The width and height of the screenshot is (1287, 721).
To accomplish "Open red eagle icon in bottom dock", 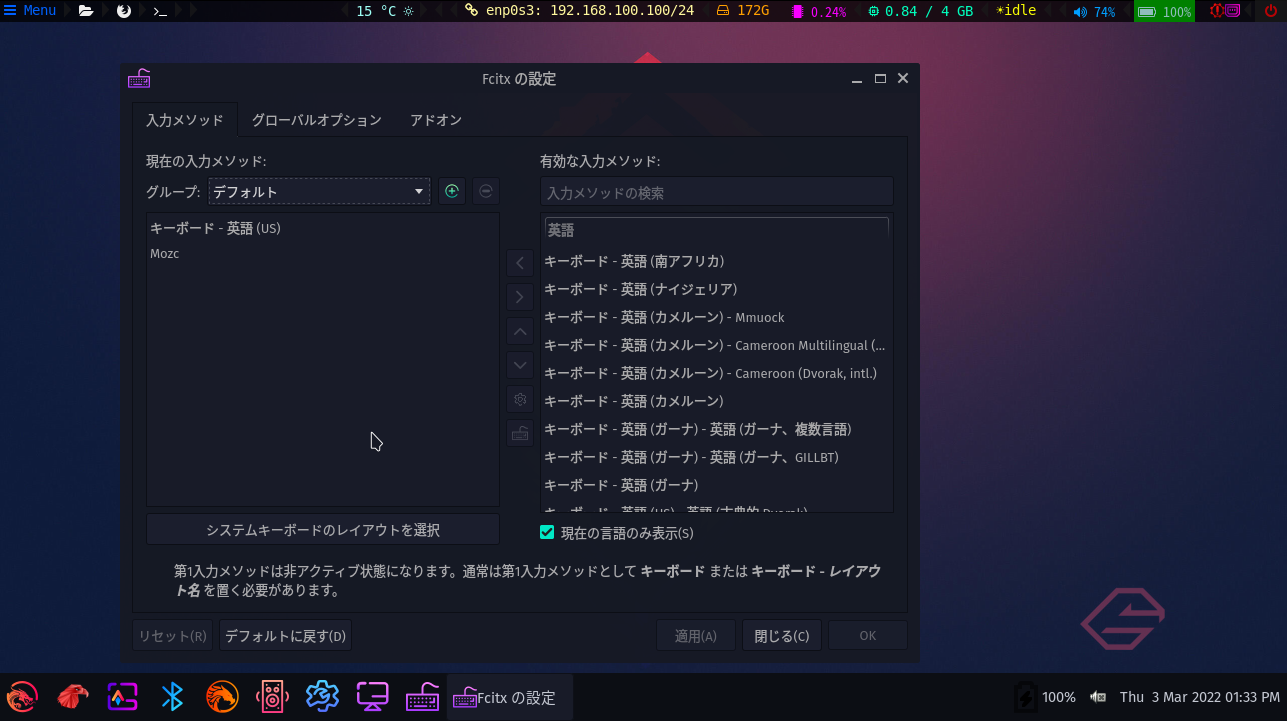I will [x=72, y=696].
